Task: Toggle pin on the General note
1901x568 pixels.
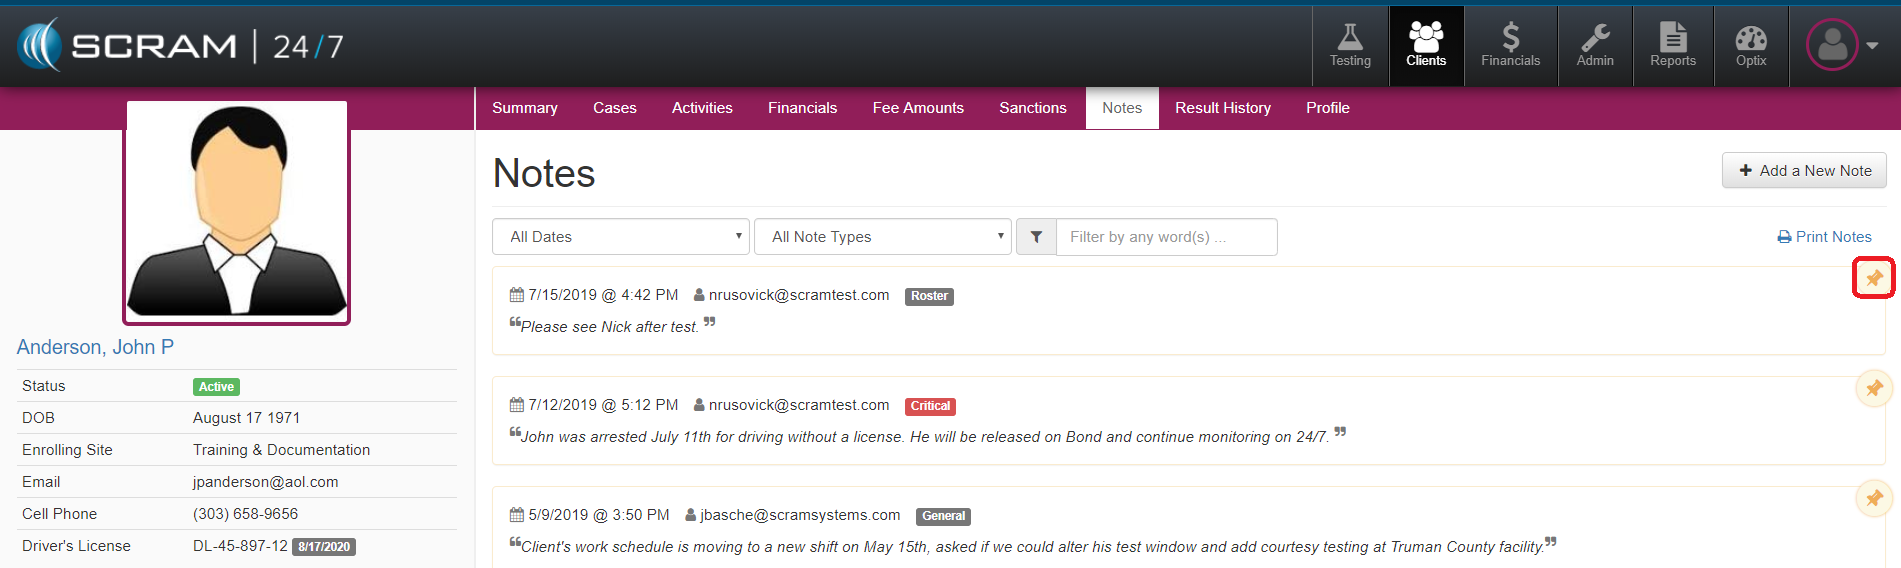Action: [1874, 498]
